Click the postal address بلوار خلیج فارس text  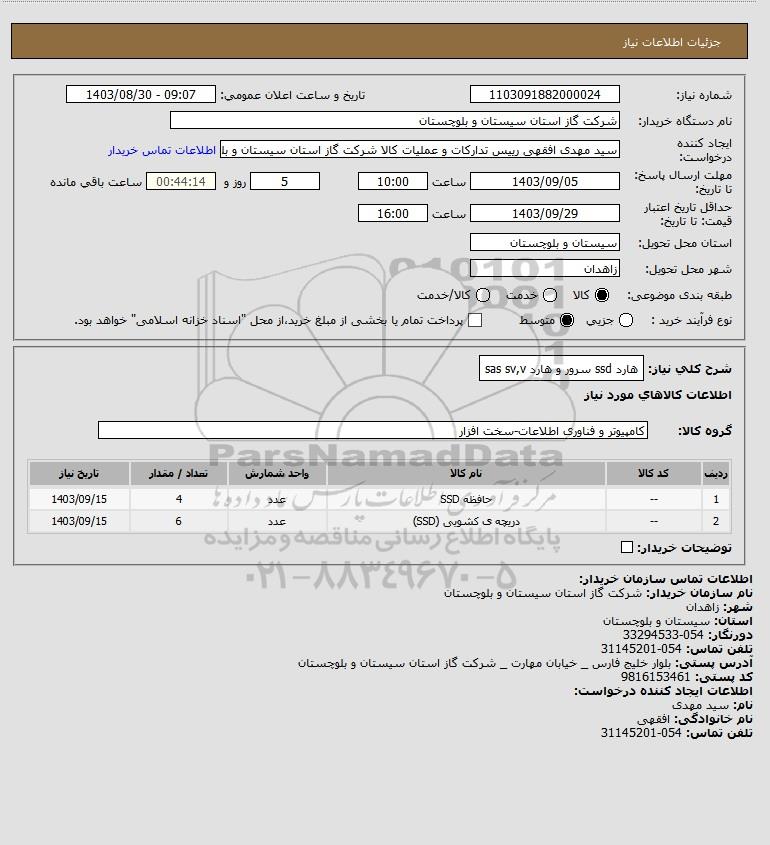484,663
